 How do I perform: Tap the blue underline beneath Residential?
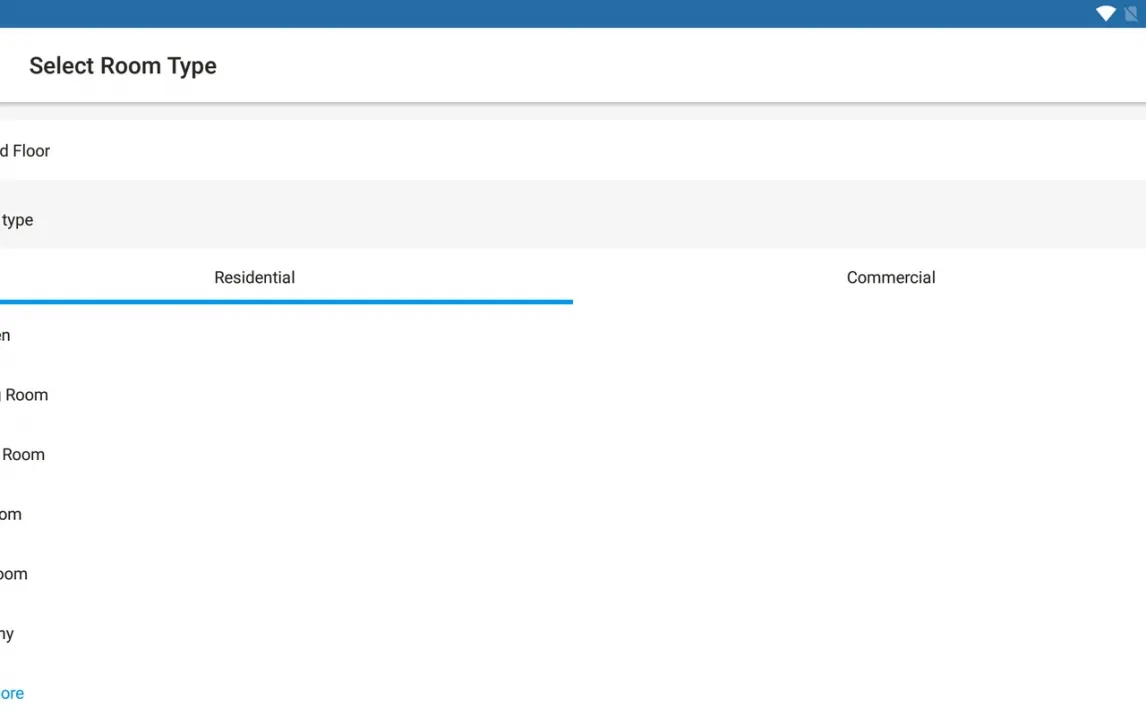286,301
